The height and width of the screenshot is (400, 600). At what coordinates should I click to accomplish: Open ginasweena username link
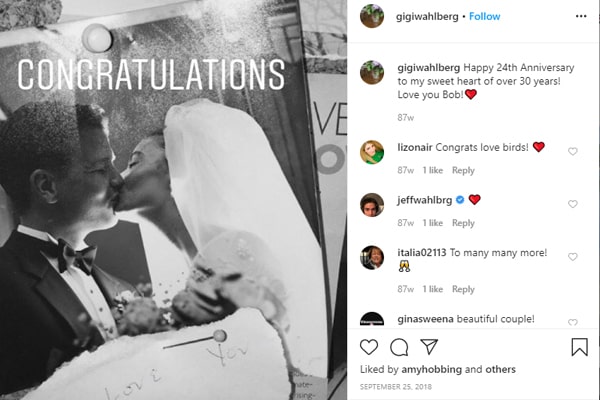click(425, 319)
